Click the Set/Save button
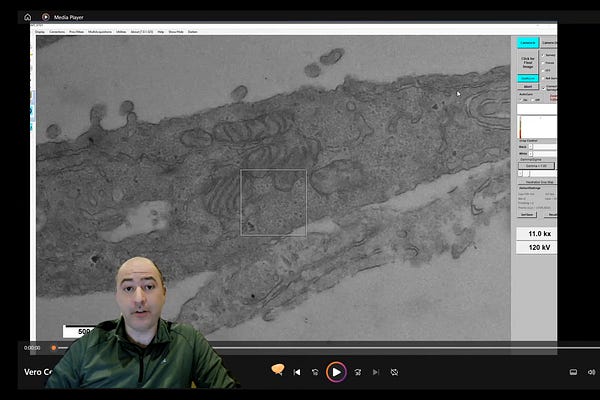The height and width of the screenshot is (400, 600). click(x=527, y=214)
